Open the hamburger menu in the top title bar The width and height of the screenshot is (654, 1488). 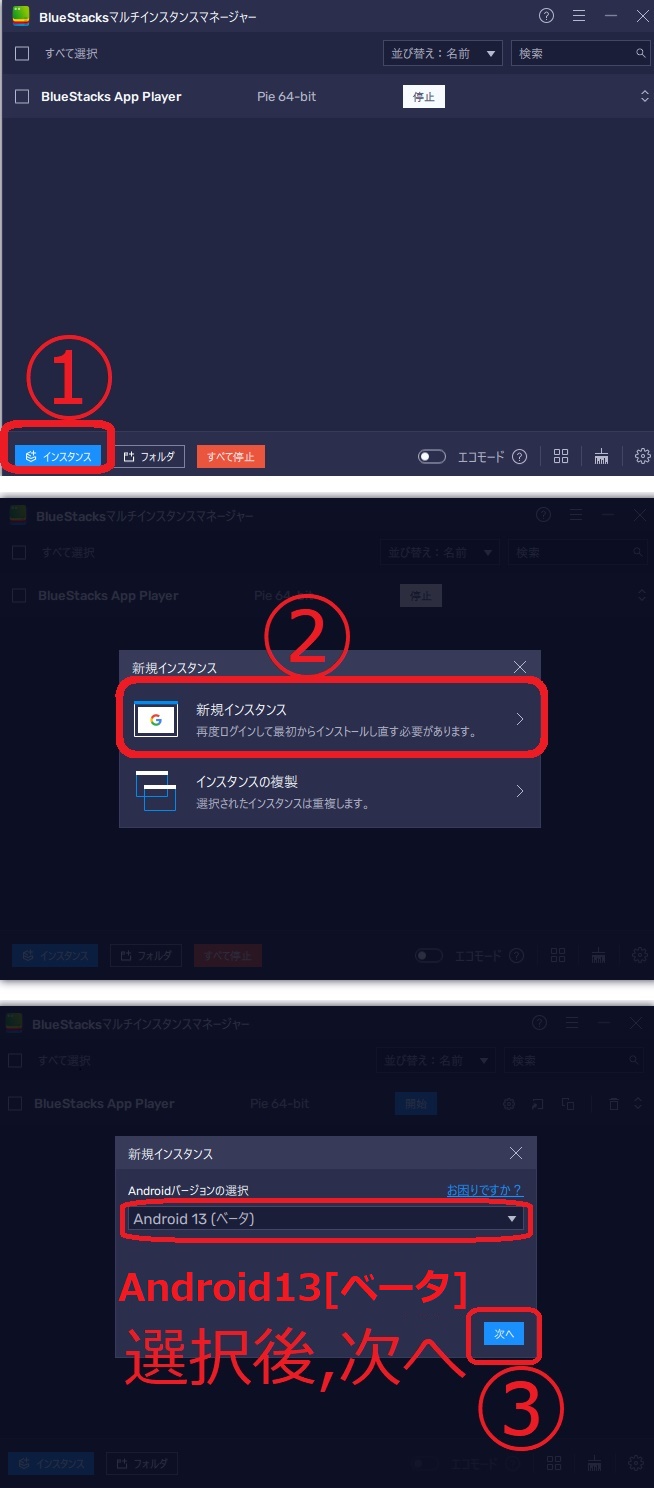[x=579, y=16]
